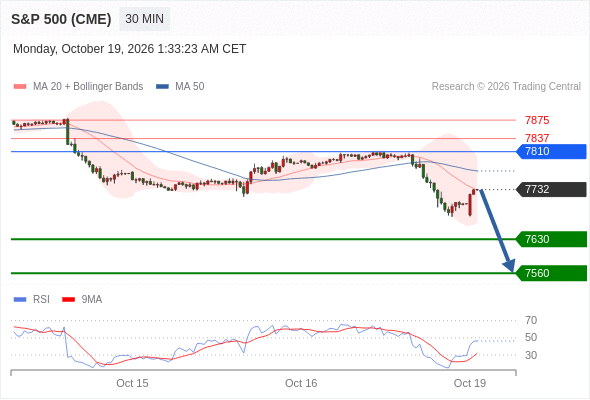Click the S&P 500 (CME) title
Viewport: 590px width, 400px height.
click(x=61, y=19)
